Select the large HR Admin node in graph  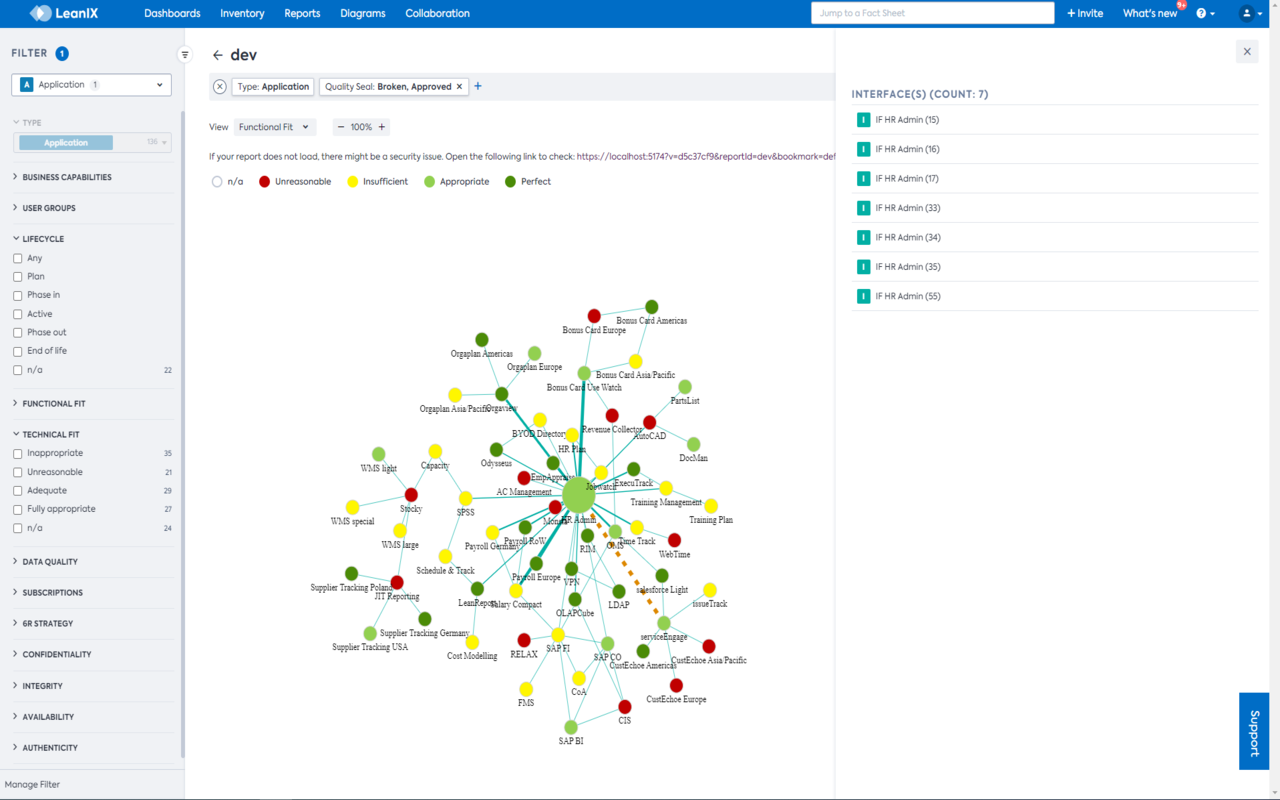click(579, 495)
